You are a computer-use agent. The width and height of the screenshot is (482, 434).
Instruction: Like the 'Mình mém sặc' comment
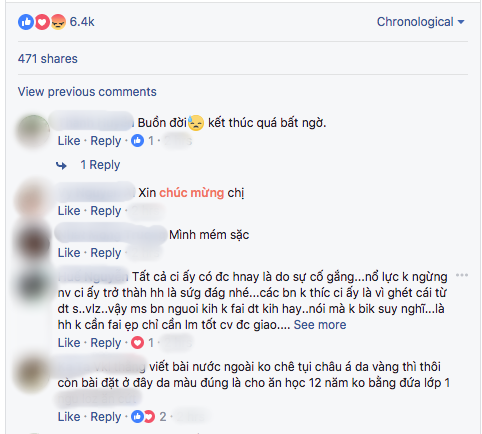click(69, 253)
